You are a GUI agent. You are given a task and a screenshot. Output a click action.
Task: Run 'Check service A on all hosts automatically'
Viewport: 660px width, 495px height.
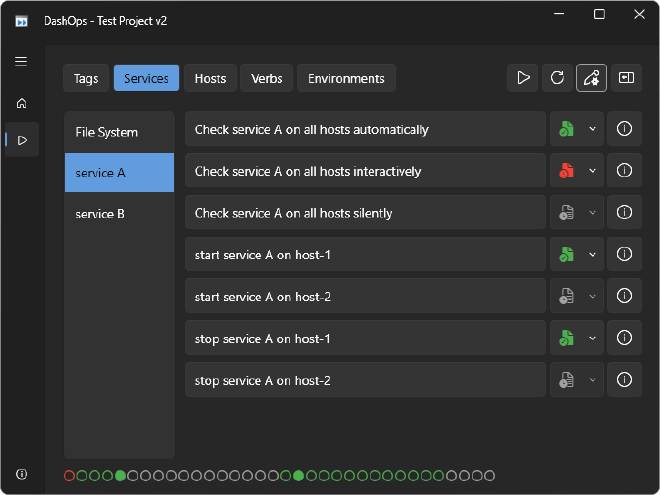tap(365, 129)
